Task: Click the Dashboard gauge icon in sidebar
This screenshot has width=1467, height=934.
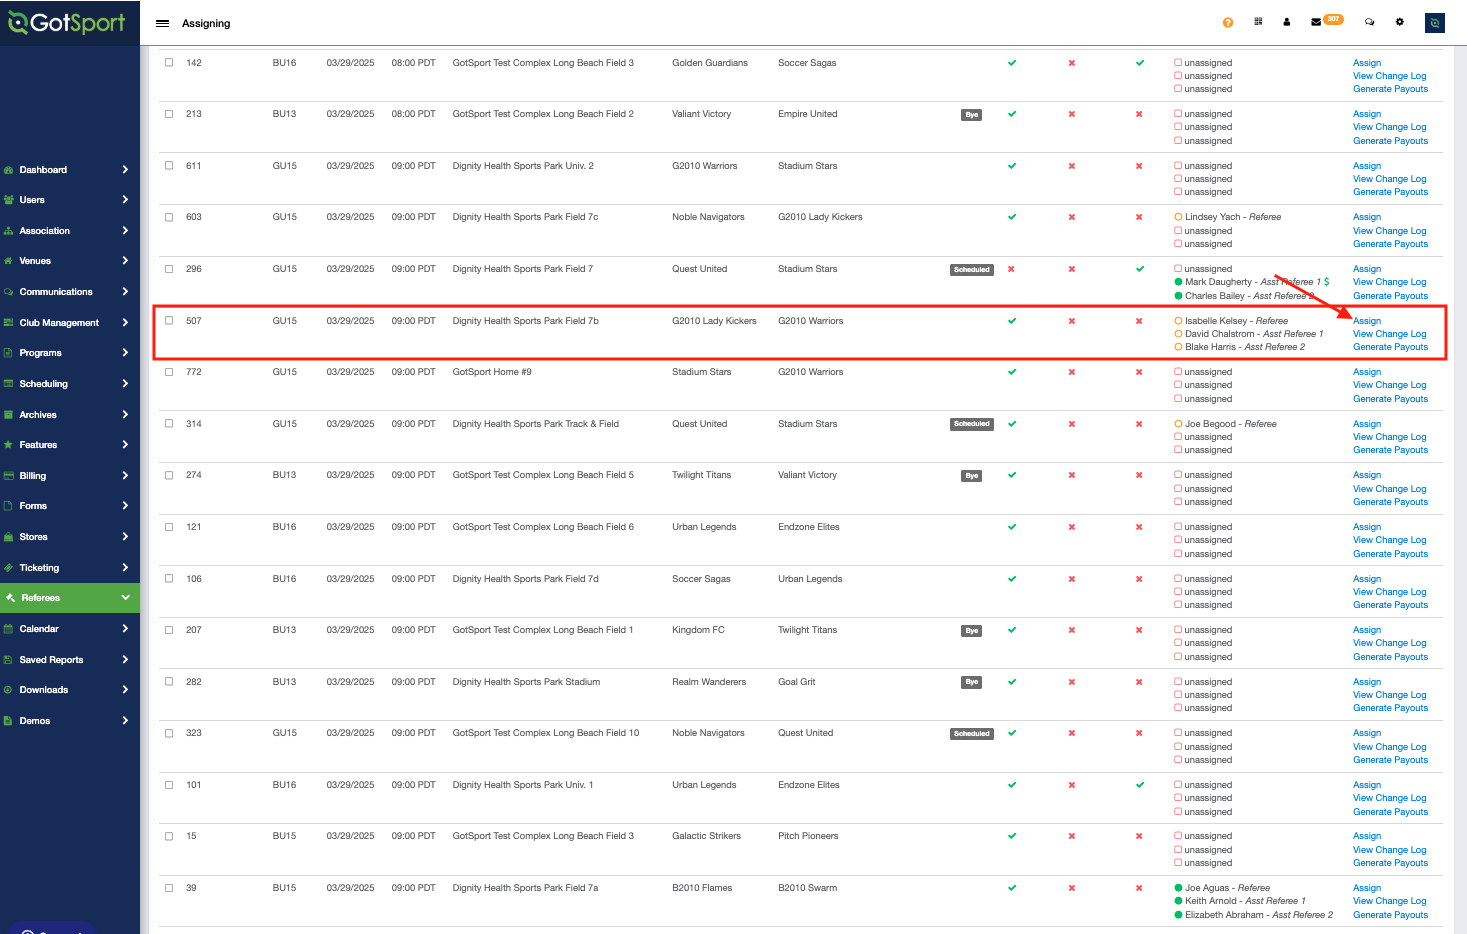Action: click(x=9, y=170)
